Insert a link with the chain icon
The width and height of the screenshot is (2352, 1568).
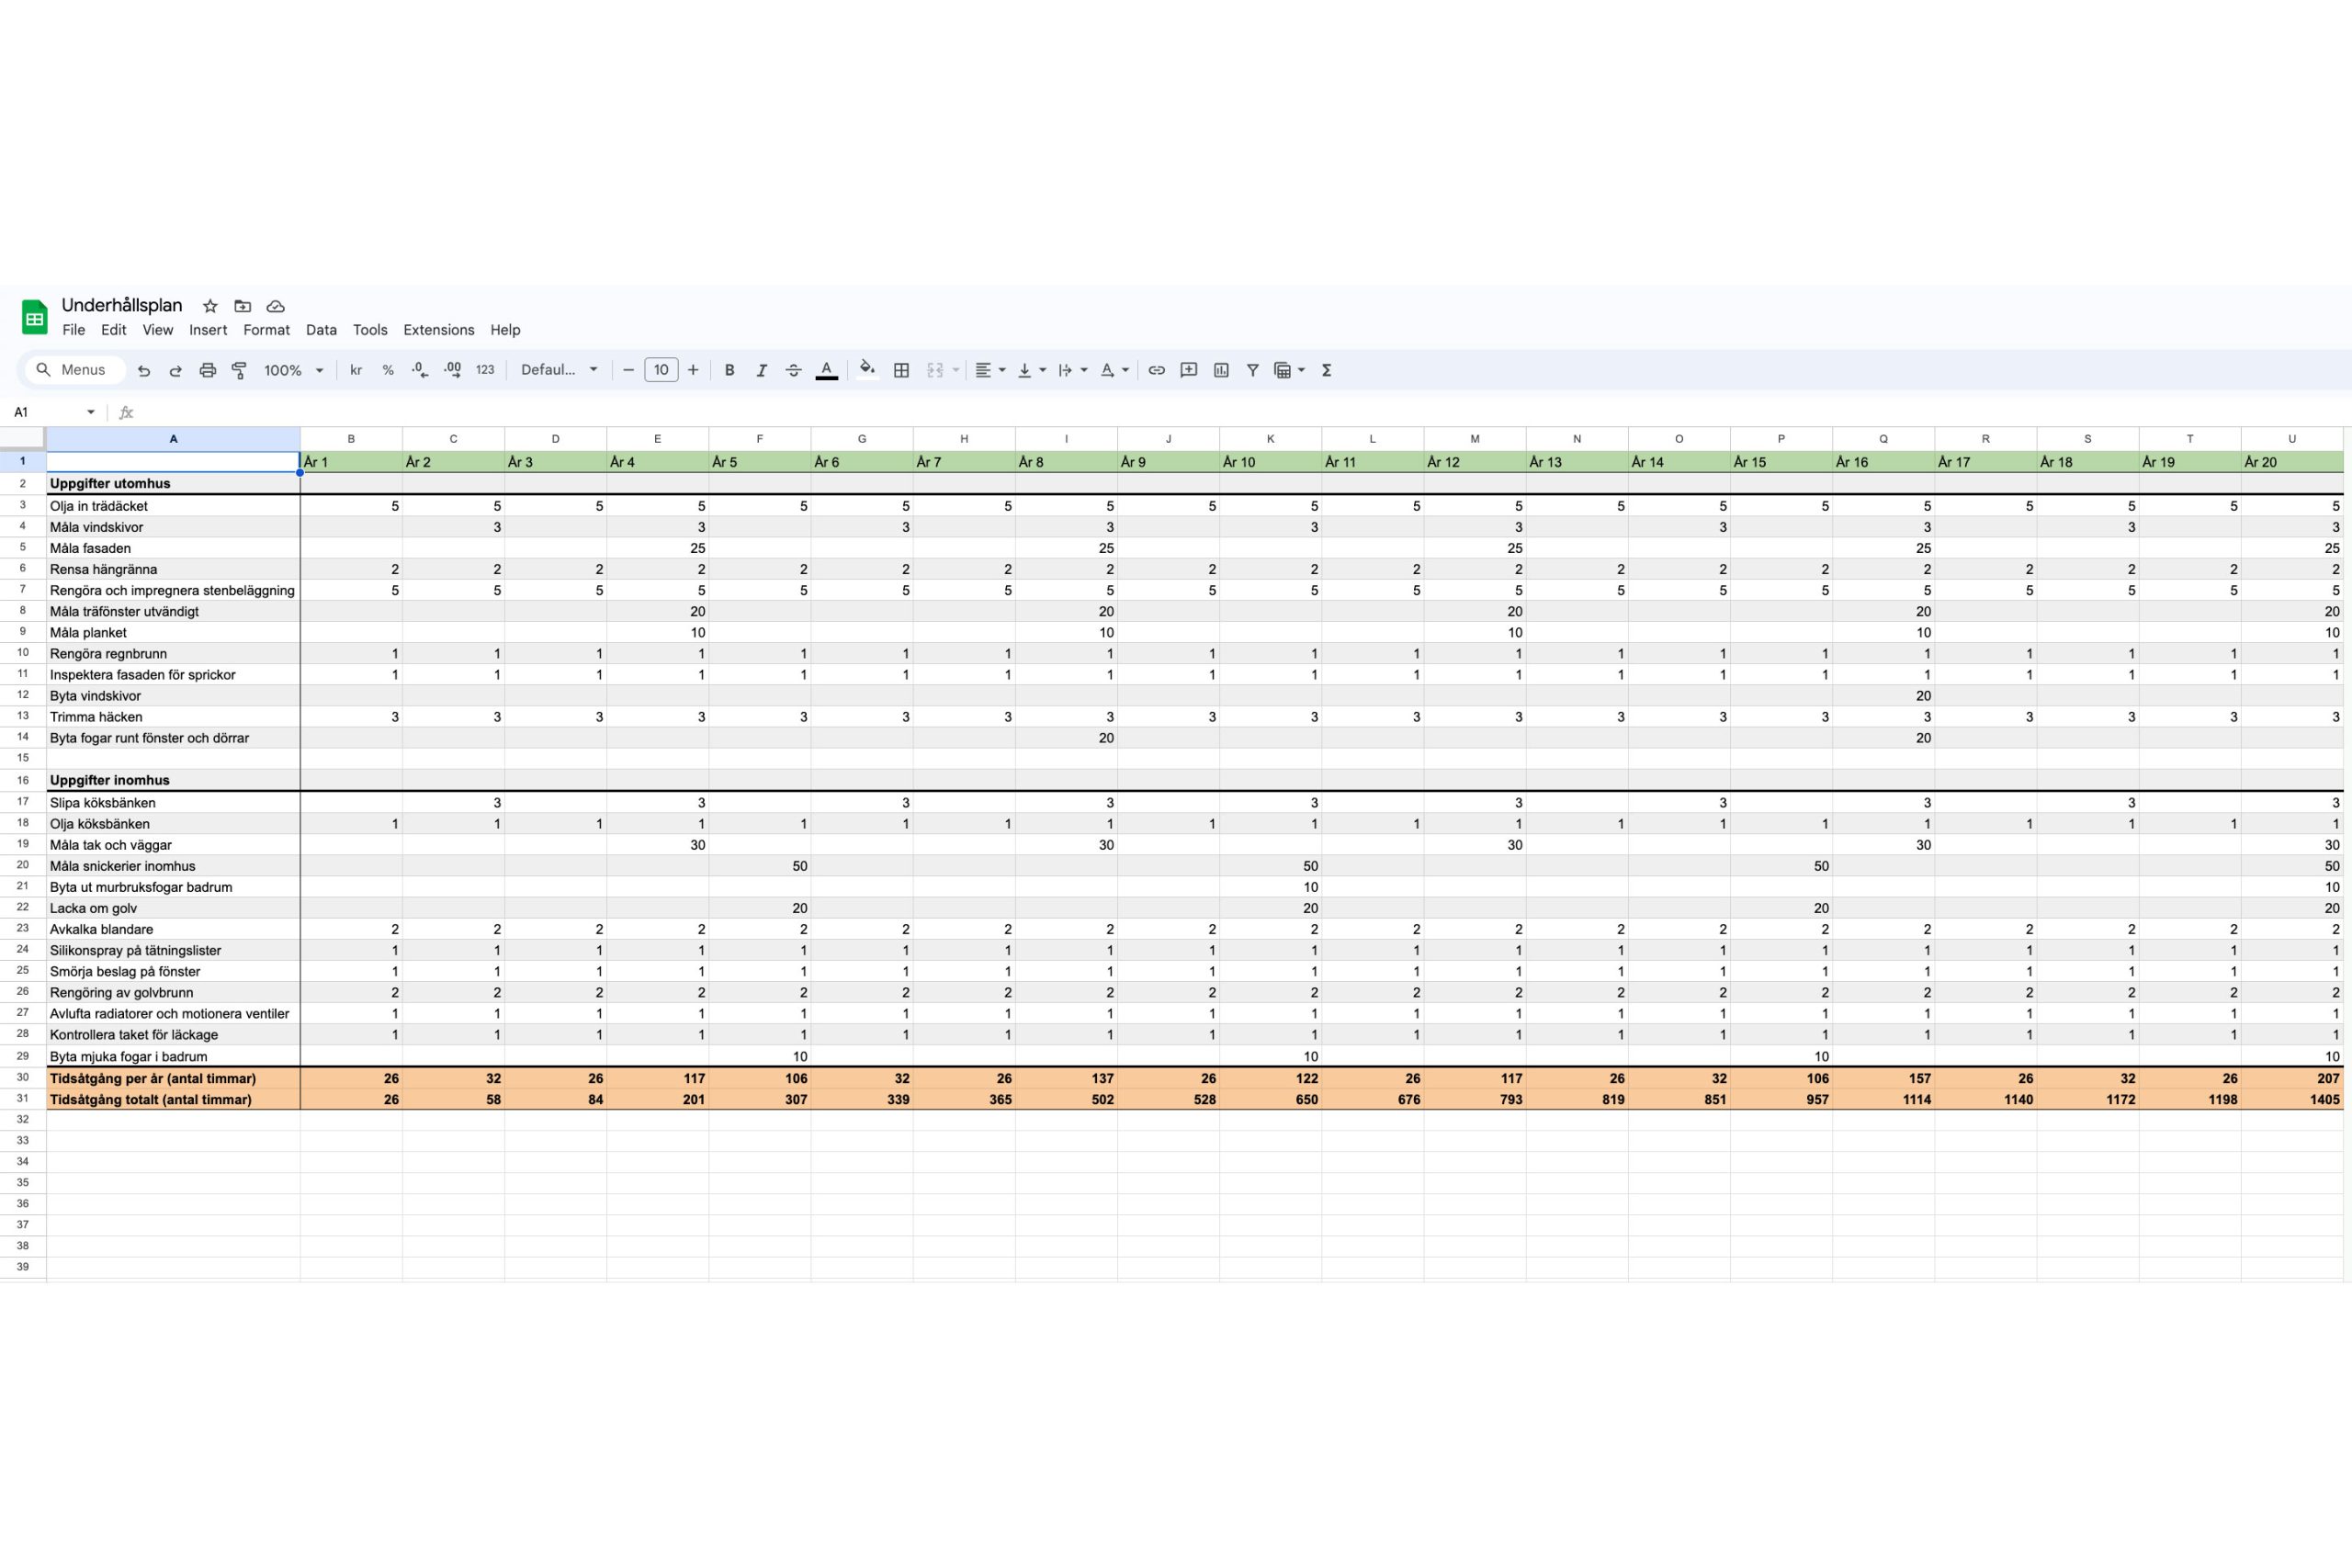pos(1156,370)
